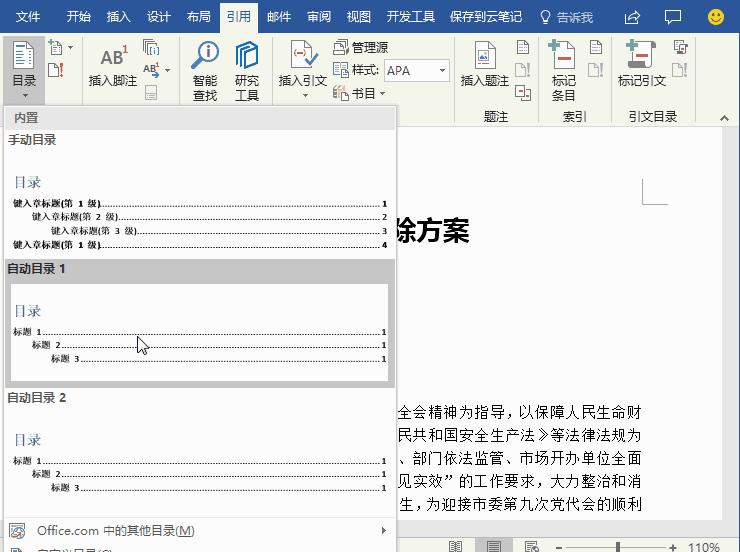Insert the 自动目录 2 table preview
Viewport: 740px width, 552px height.
point(200,452)
